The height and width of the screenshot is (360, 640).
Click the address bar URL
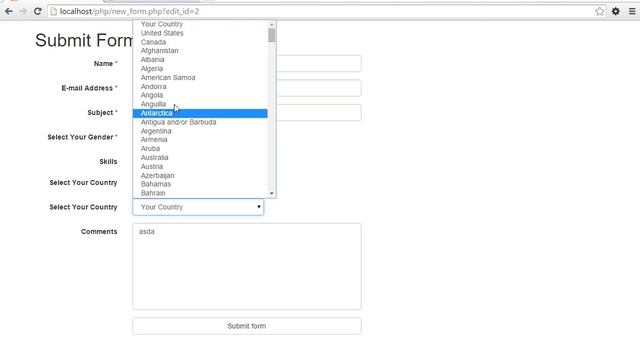click(x=129, y=11)
